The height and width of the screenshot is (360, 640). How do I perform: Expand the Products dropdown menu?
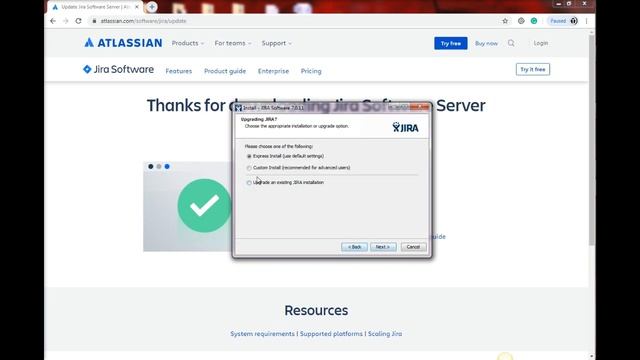click(188, 43)
